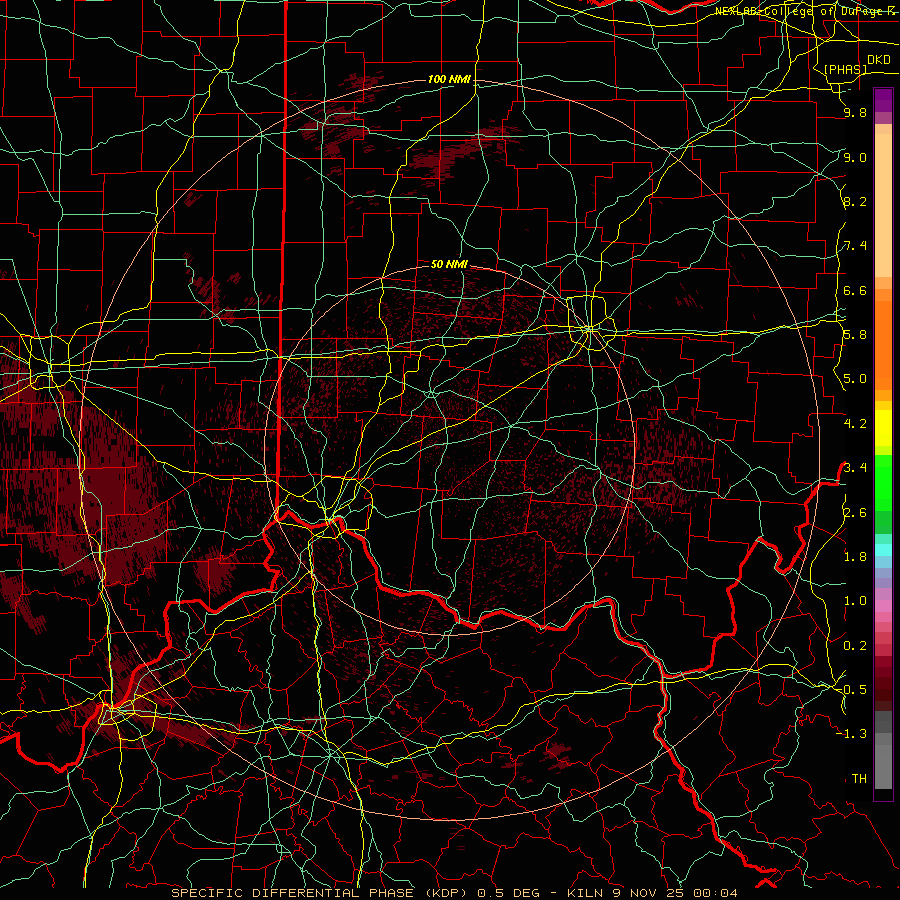Pick the purple band at the top of the scale
This screenshot has height=900, width=900.
(883, 100)
